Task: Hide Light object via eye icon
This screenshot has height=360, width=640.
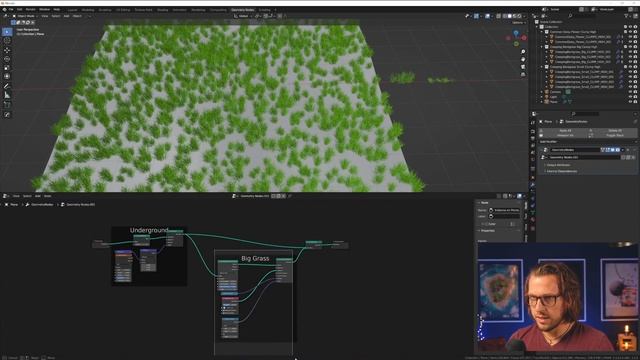Action: click(x=630, y=97)
